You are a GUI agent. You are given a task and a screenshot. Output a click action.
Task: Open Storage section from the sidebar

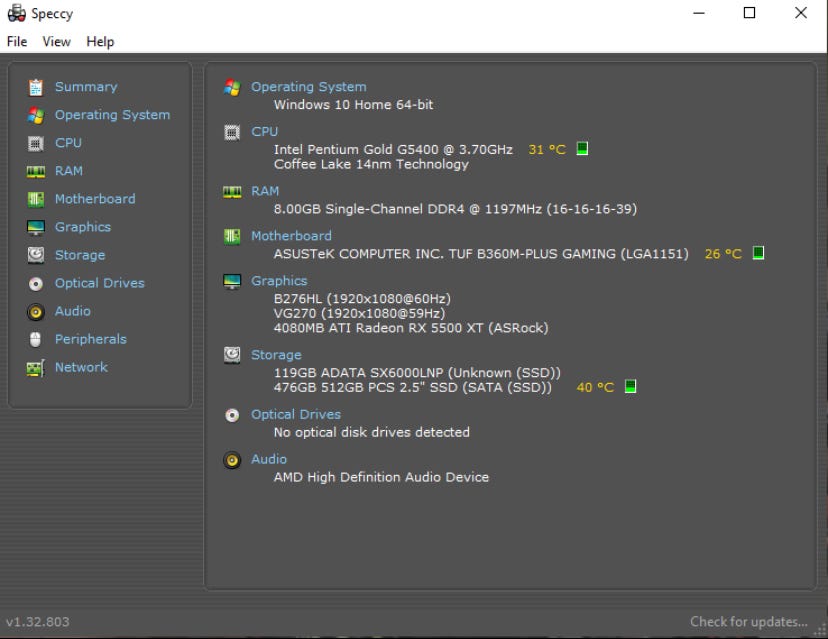click(x=80, y=255)
